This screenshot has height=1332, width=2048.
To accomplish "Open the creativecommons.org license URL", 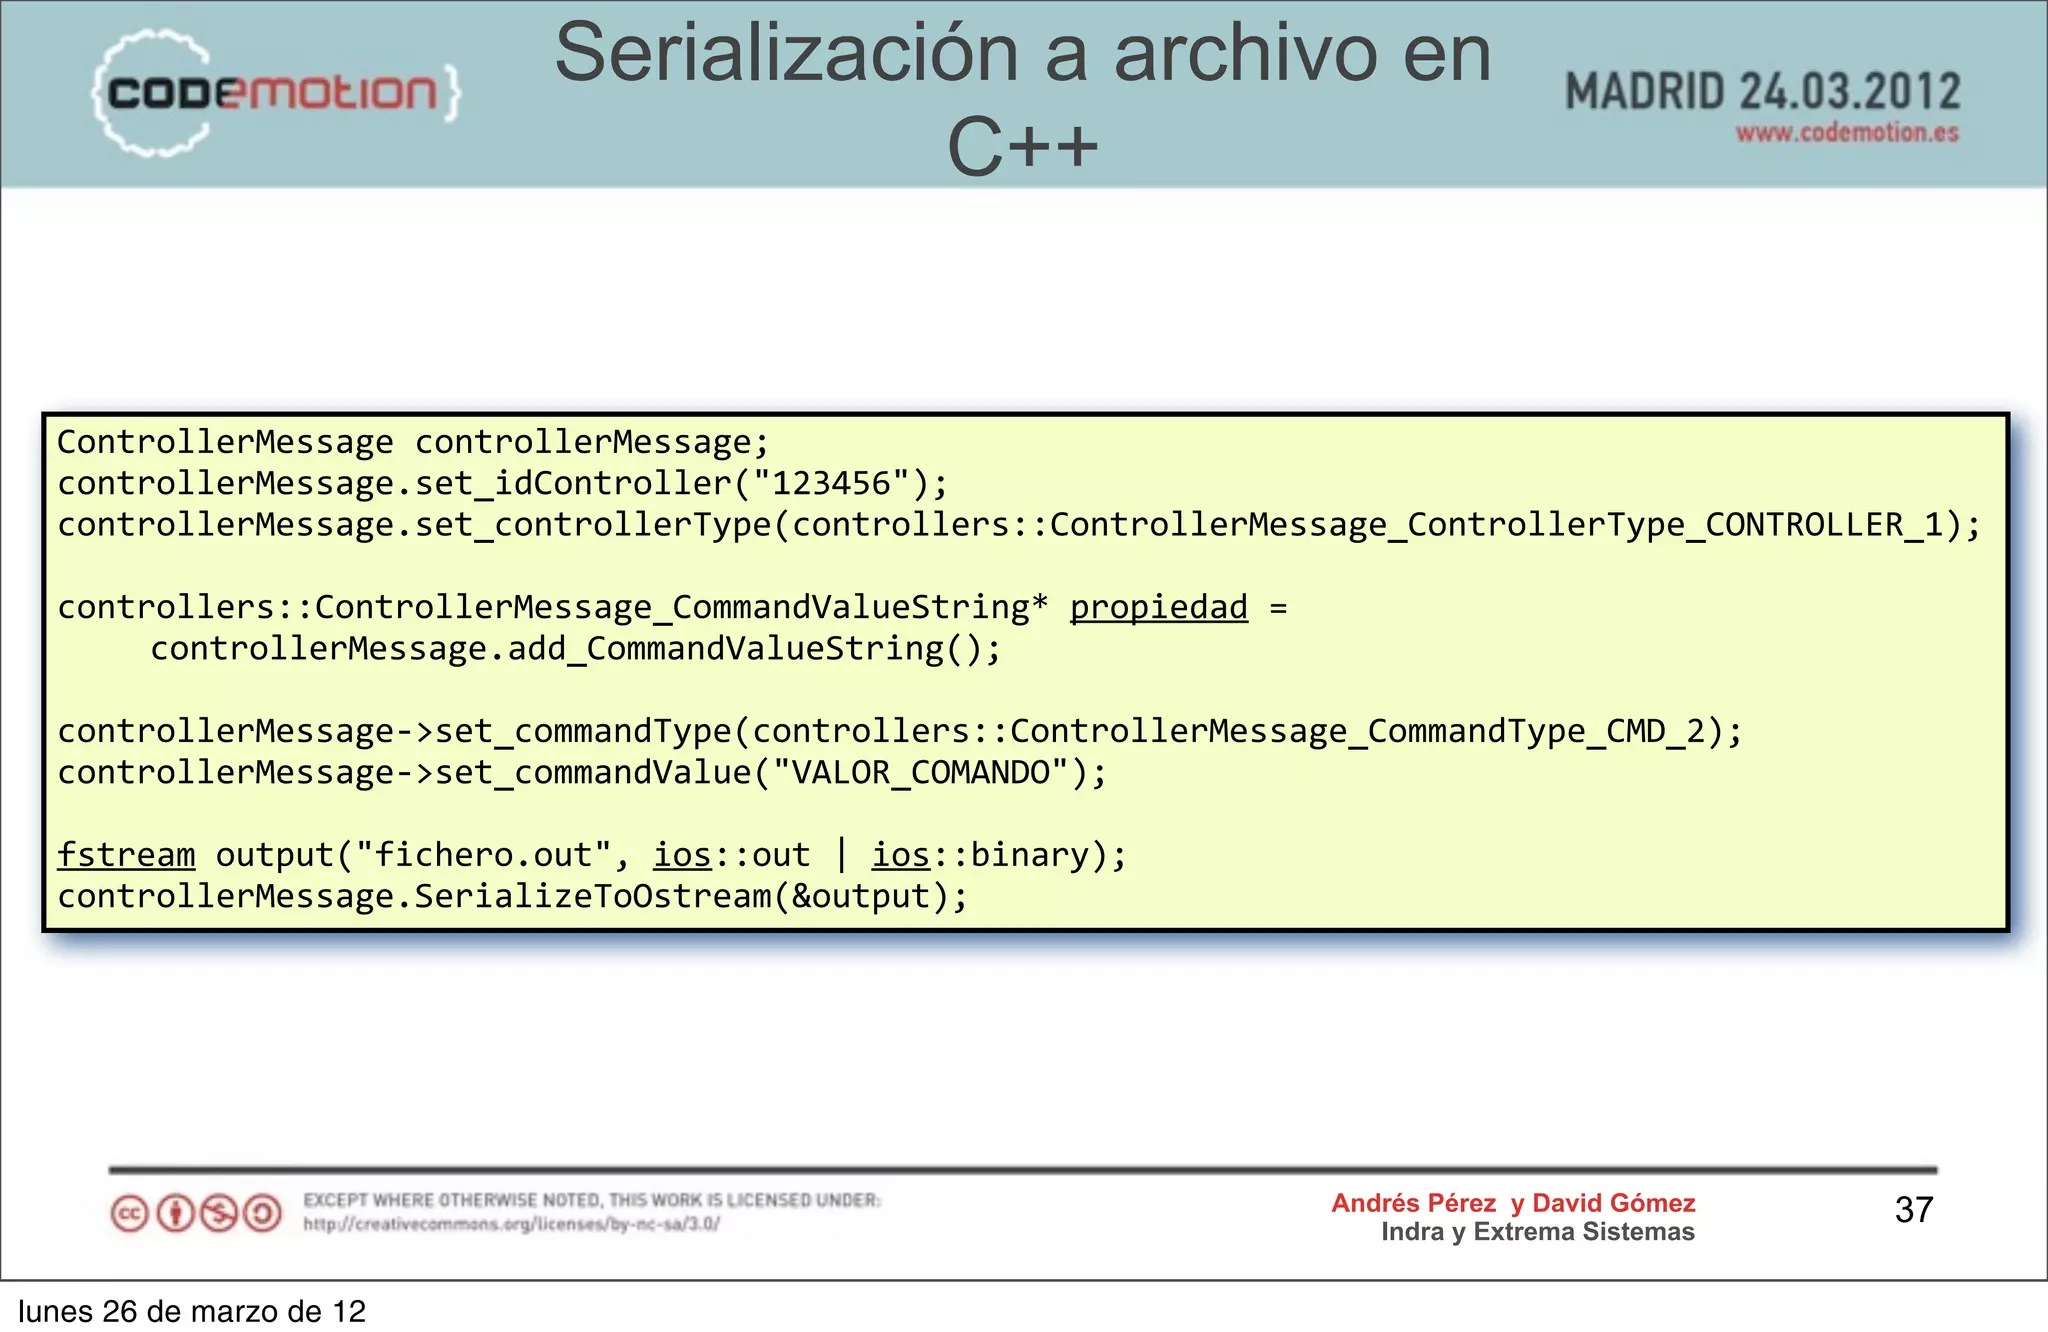I will [512, 1224].
